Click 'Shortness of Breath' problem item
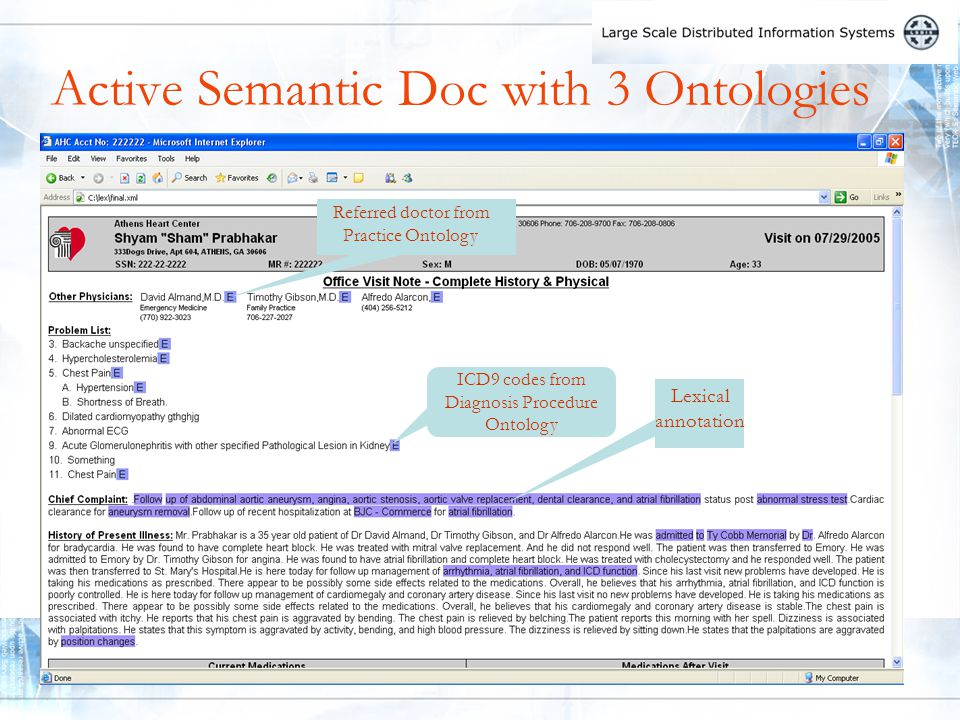Screen dimensions: 960x720 point(122,402)
